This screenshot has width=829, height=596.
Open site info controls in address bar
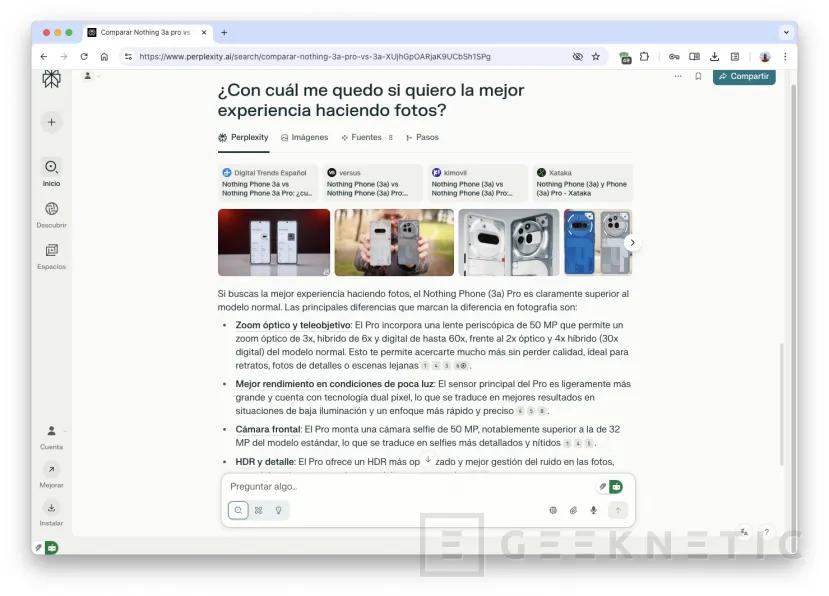click(x=128, y=57)
